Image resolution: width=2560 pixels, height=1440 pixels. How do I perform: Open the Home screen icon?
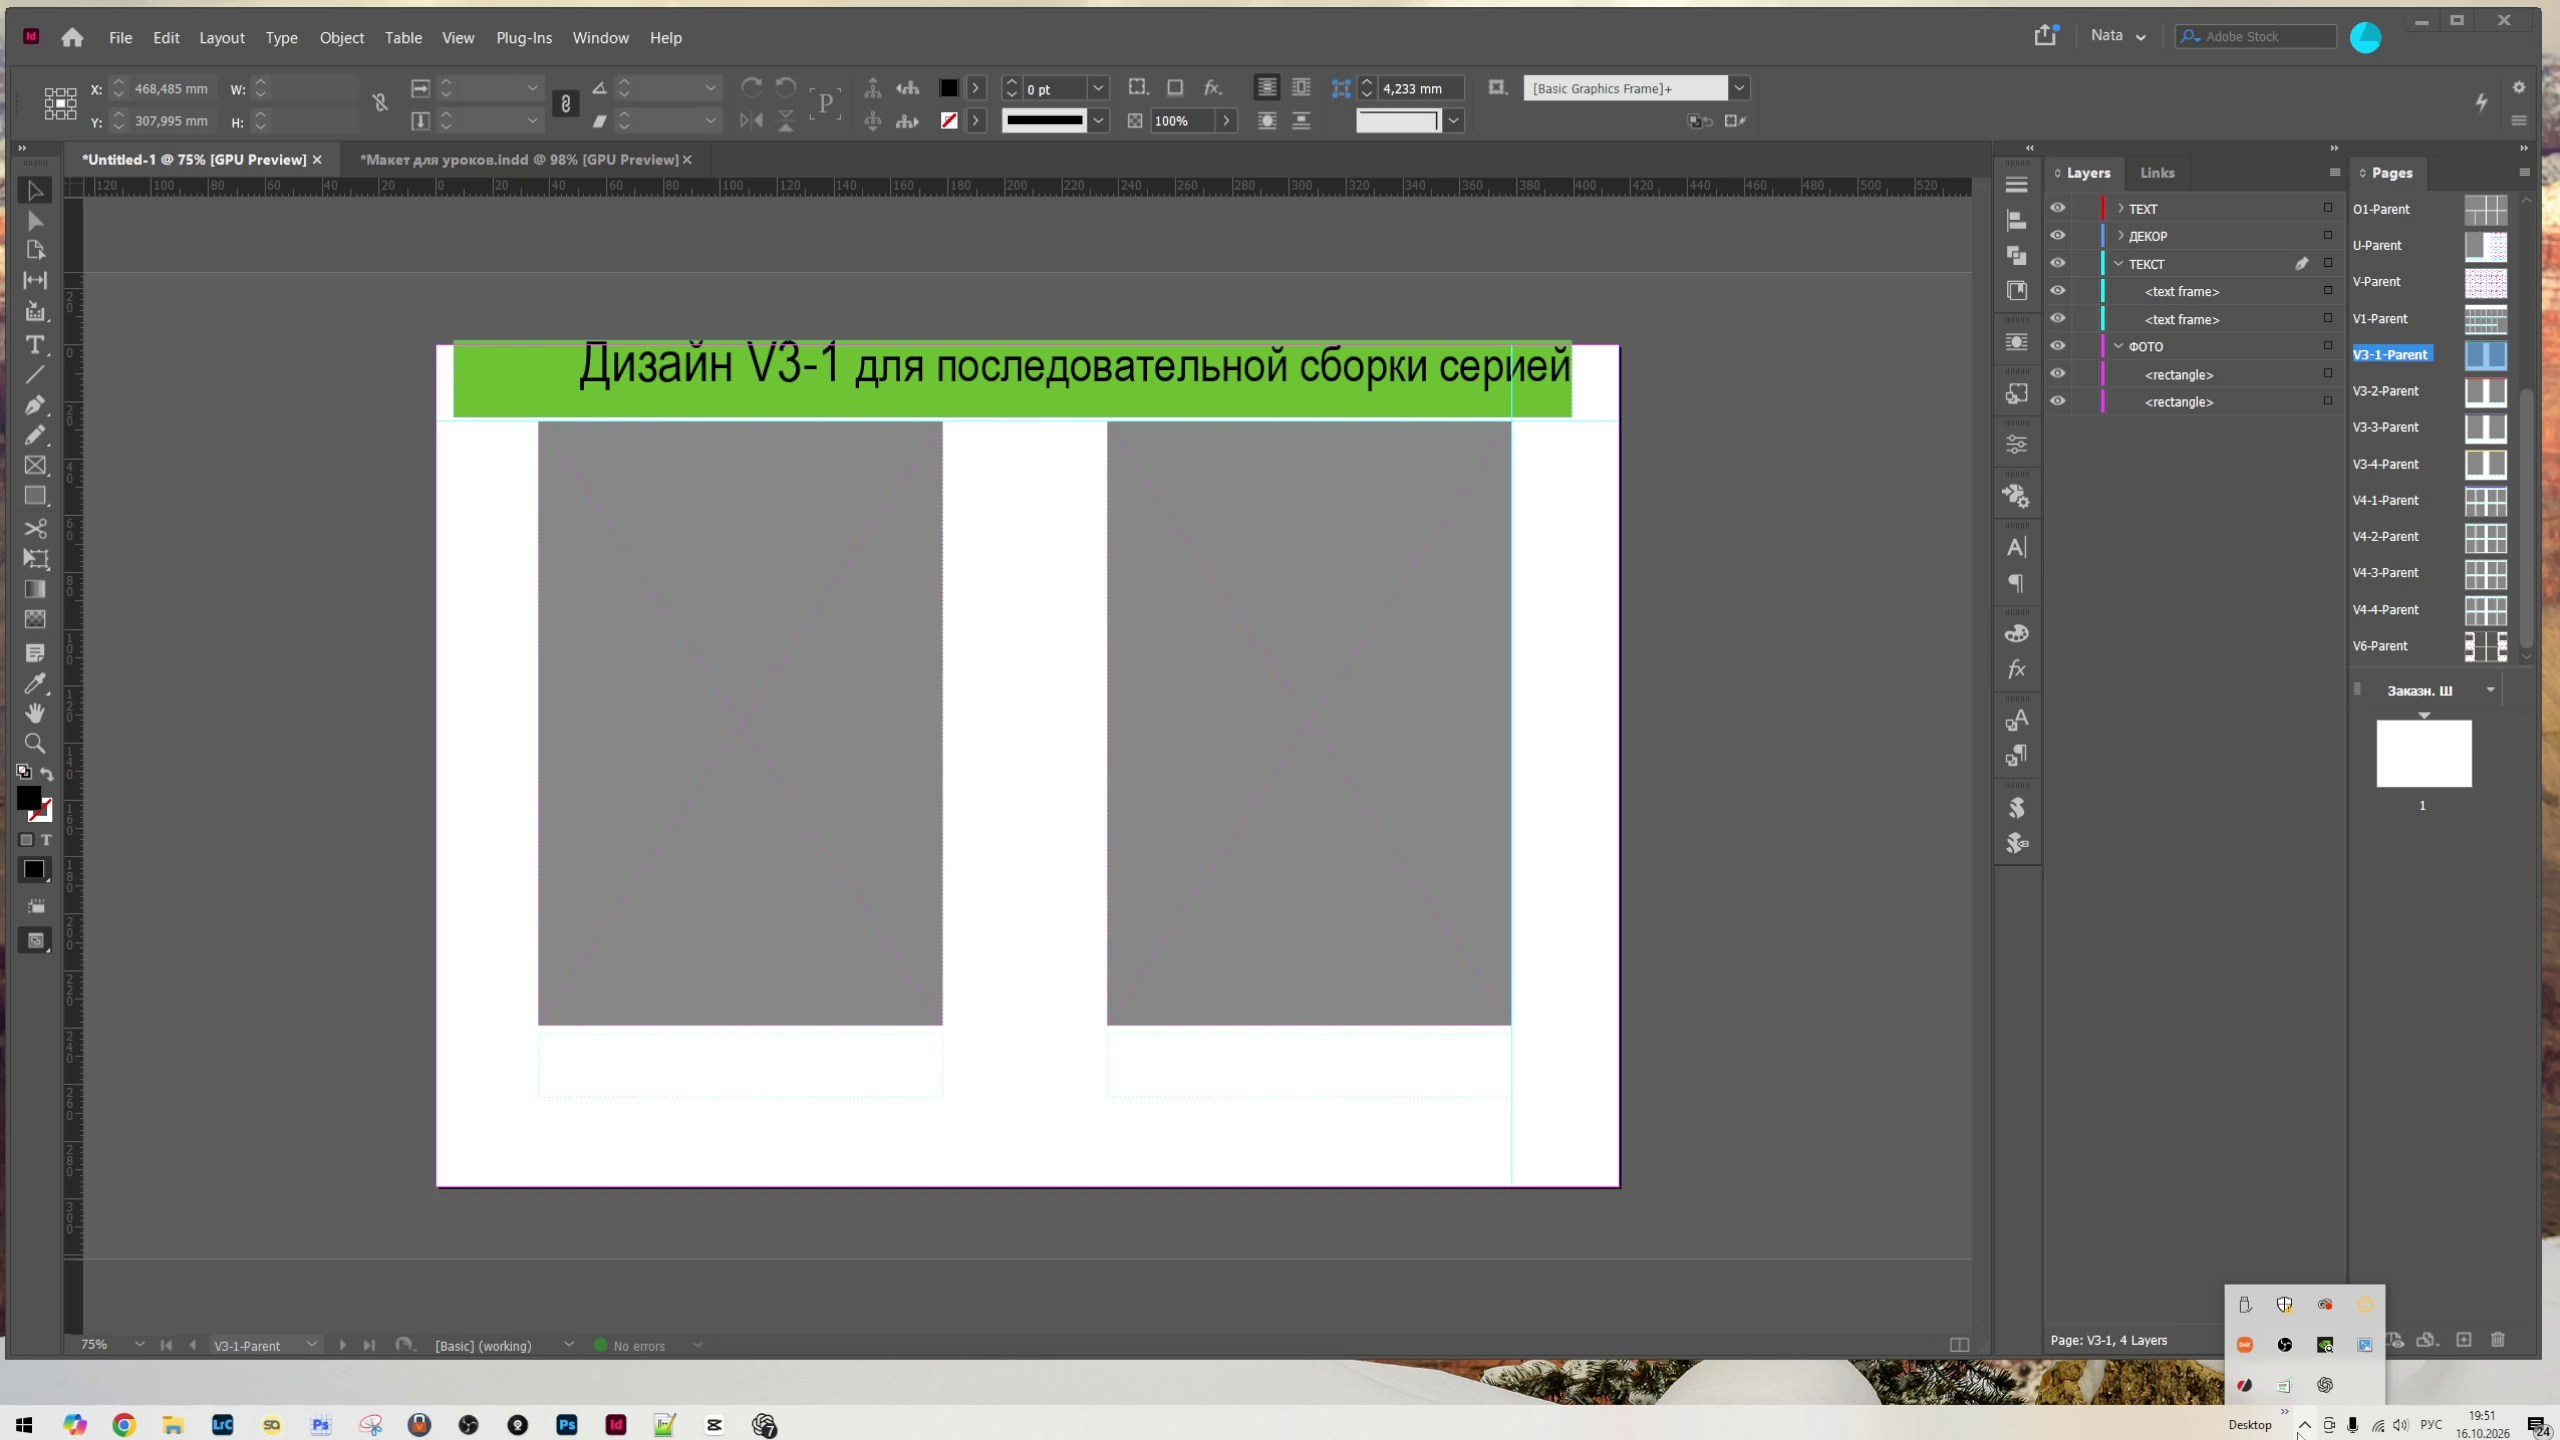pyautogui.click(x=72, y=37)
